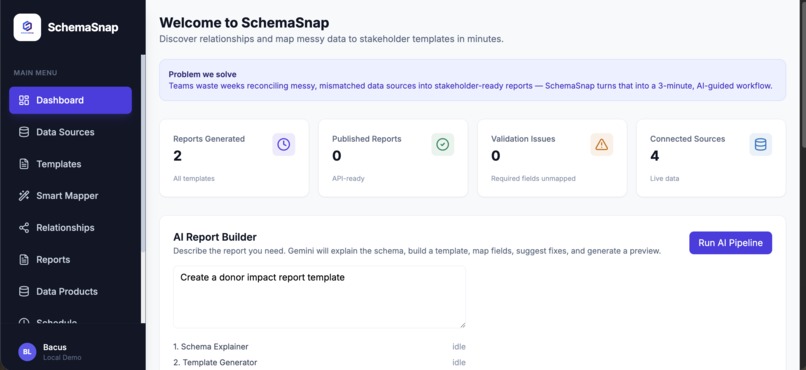Open the Published Reports card
This screenshot has height=370, width=806.
pyautogui.click(x=393, y=158)
